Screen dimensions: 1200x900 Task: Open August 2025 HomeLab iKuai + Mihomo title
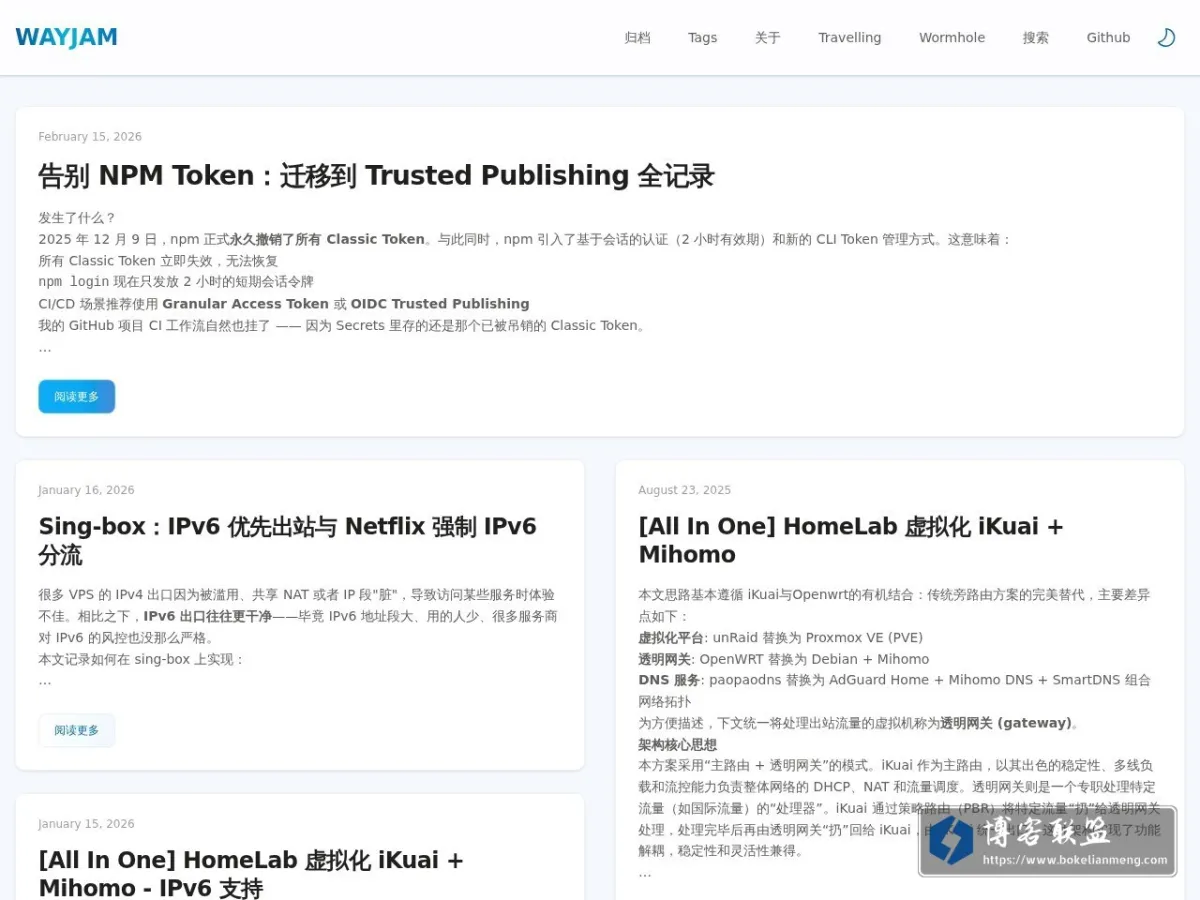click(851, 540)
